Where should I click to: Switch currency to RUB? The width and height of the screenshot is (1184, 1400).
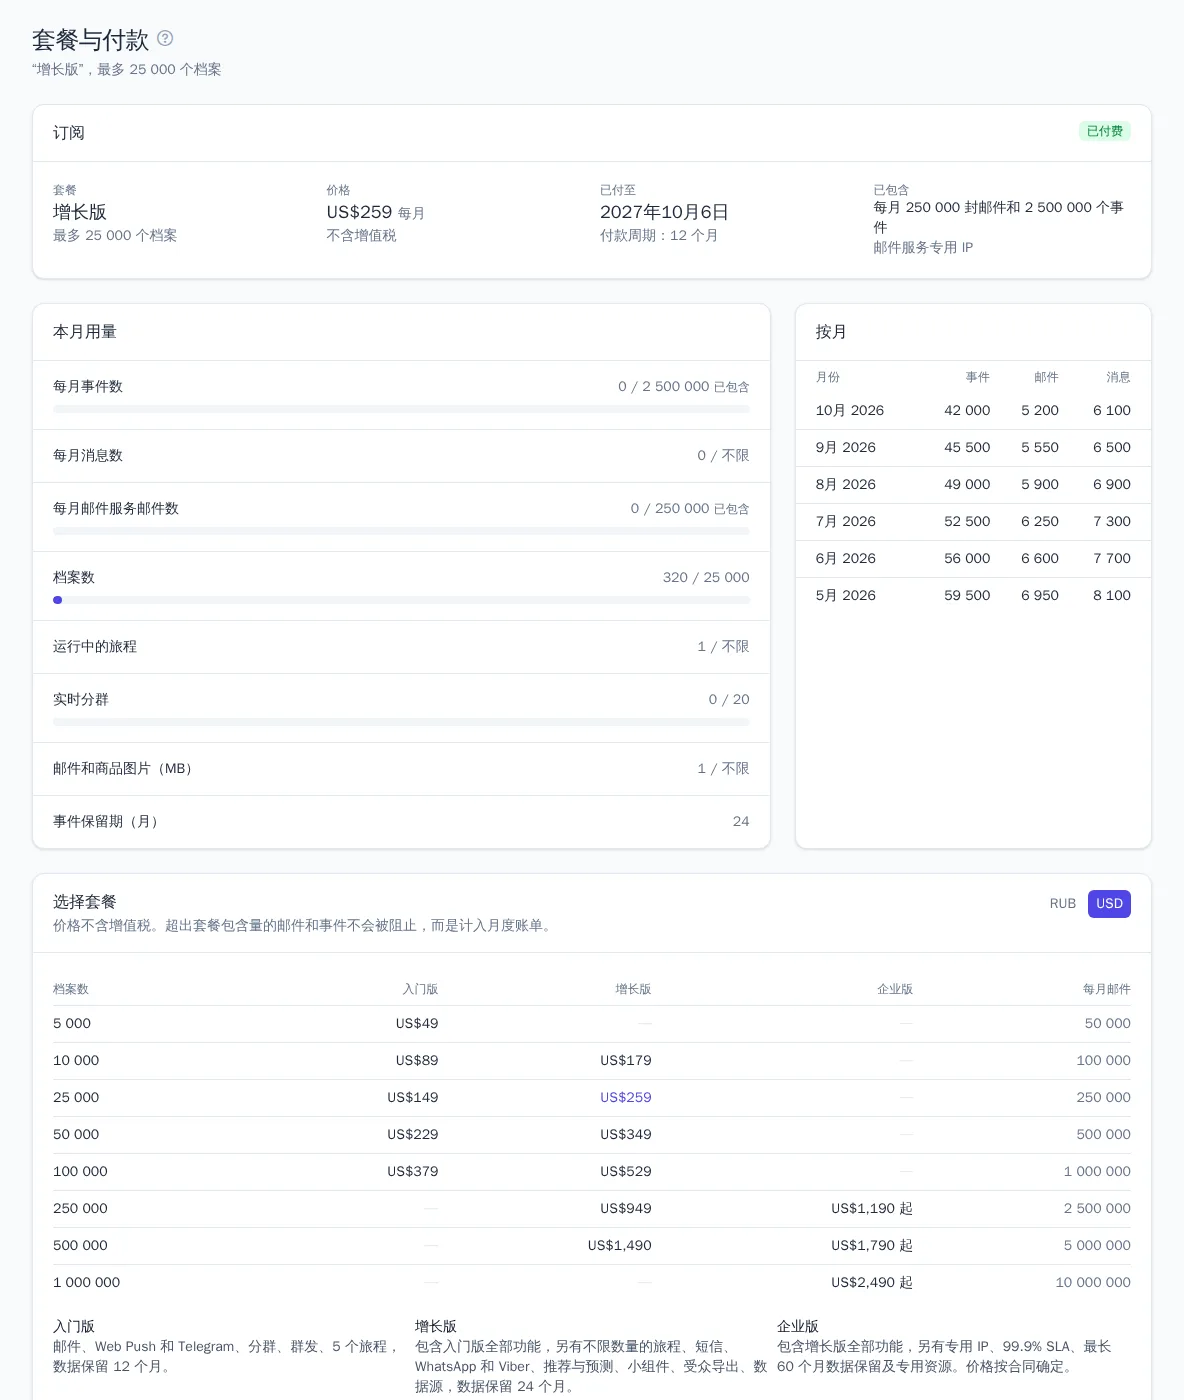tap(1063, 903)
